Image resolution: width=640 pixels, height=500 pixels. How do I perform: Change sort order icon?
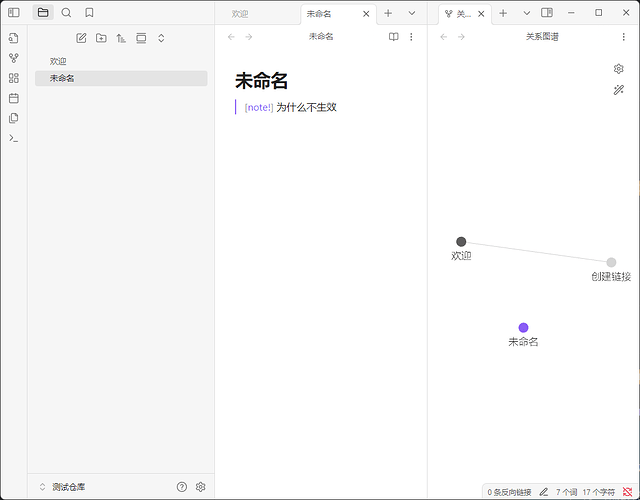[x=121, y=38]
